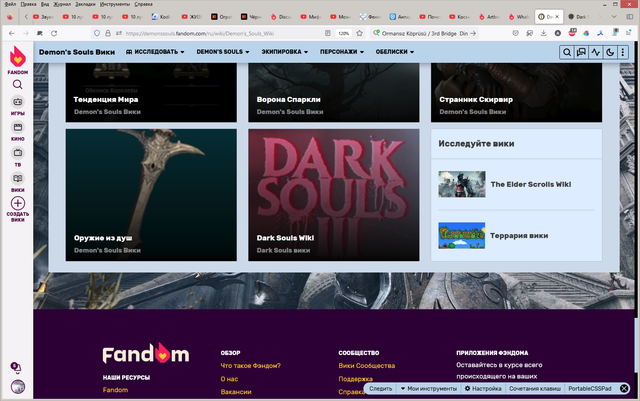Open the discussions icon in wiki header
The image size is (640, 401).
tap(581, 52)
